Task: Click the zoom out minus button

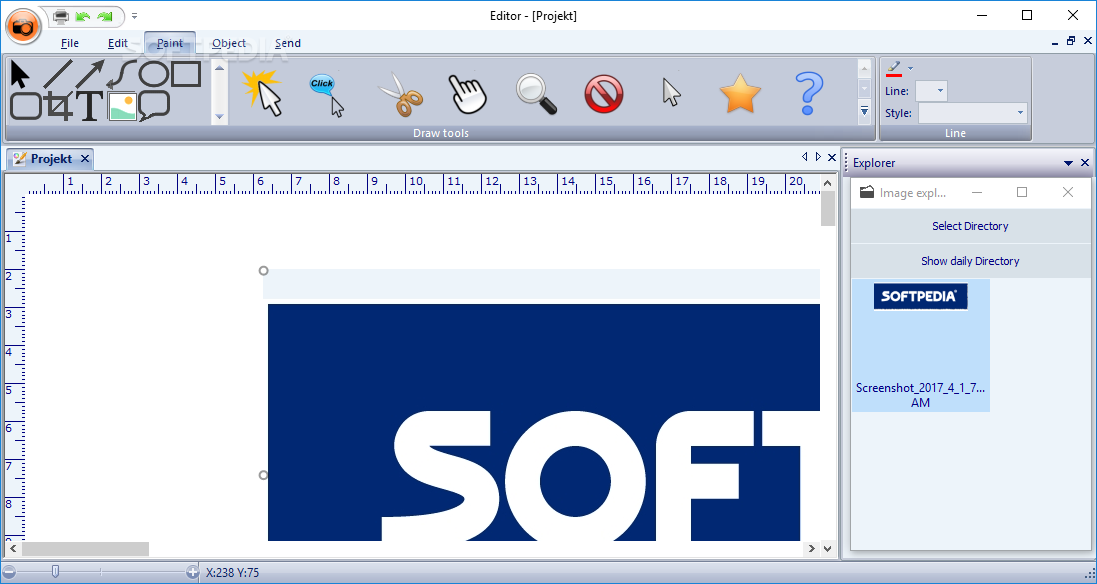Action: click(x=9, y=573)
